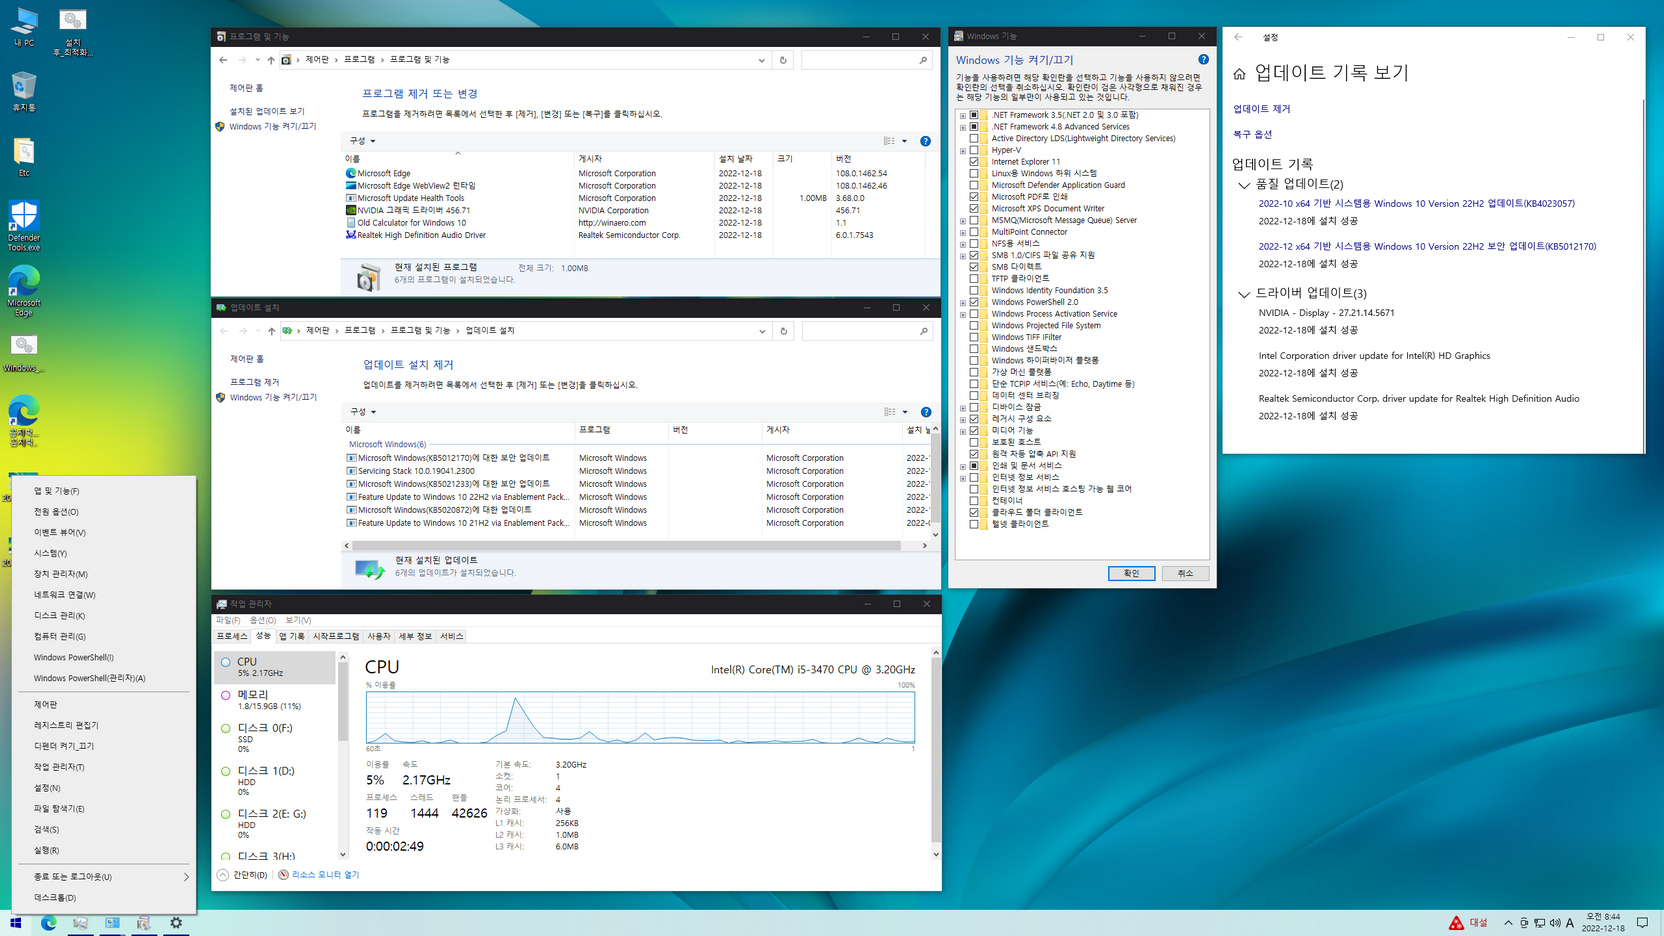Screen dimensions: 1664x936
Task: Switch to 프로세스 tab in Task Manager
Action: click(232, 636)
